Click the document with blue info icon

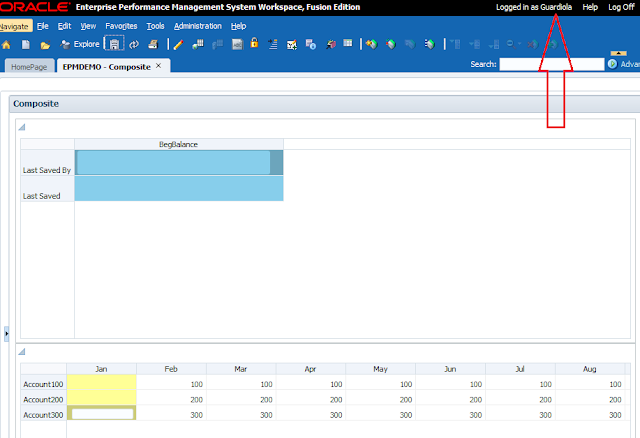tap(311, 44)
